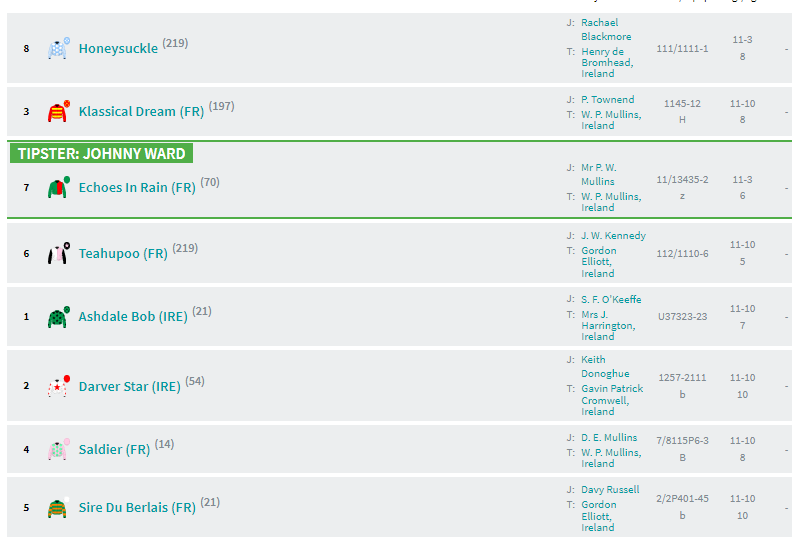
Task: Click Ashdale Bob's green spotted silks icon
Action: pos(59,317)
